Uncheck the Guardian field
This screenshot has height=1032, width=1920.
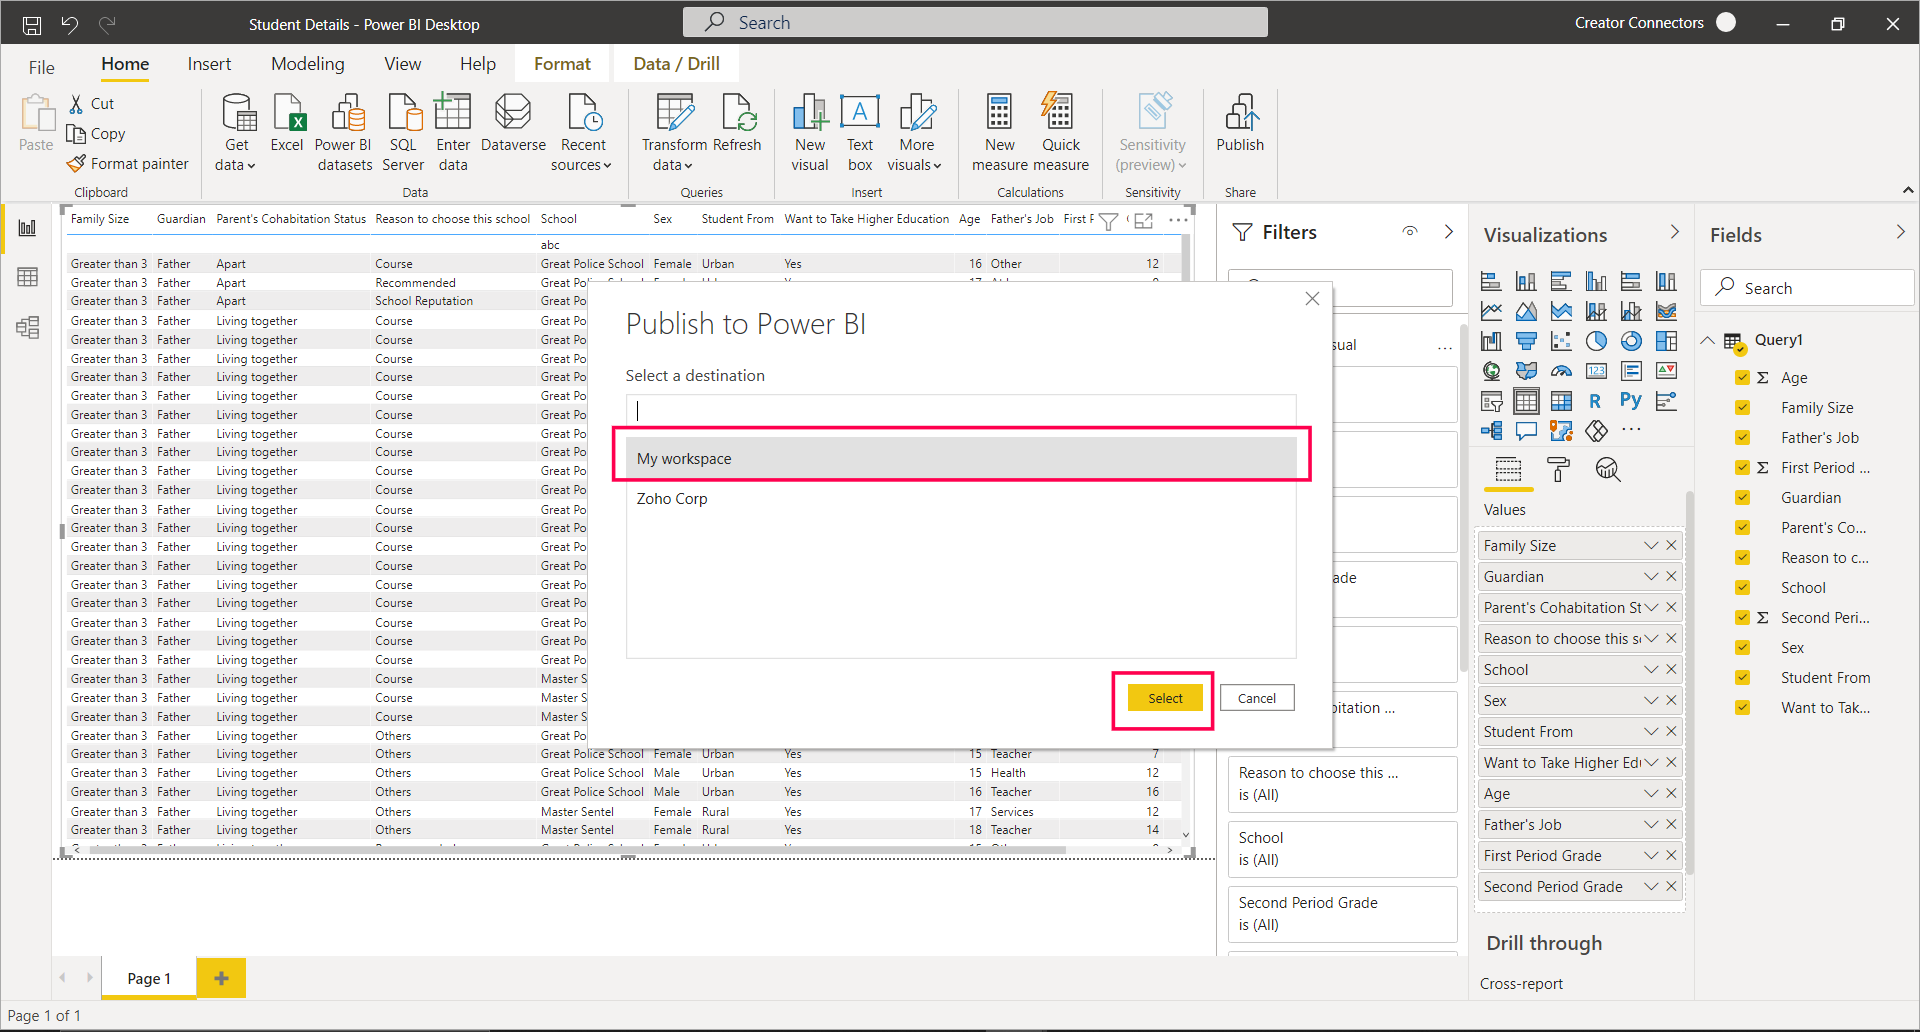(x=1742, y=497)
